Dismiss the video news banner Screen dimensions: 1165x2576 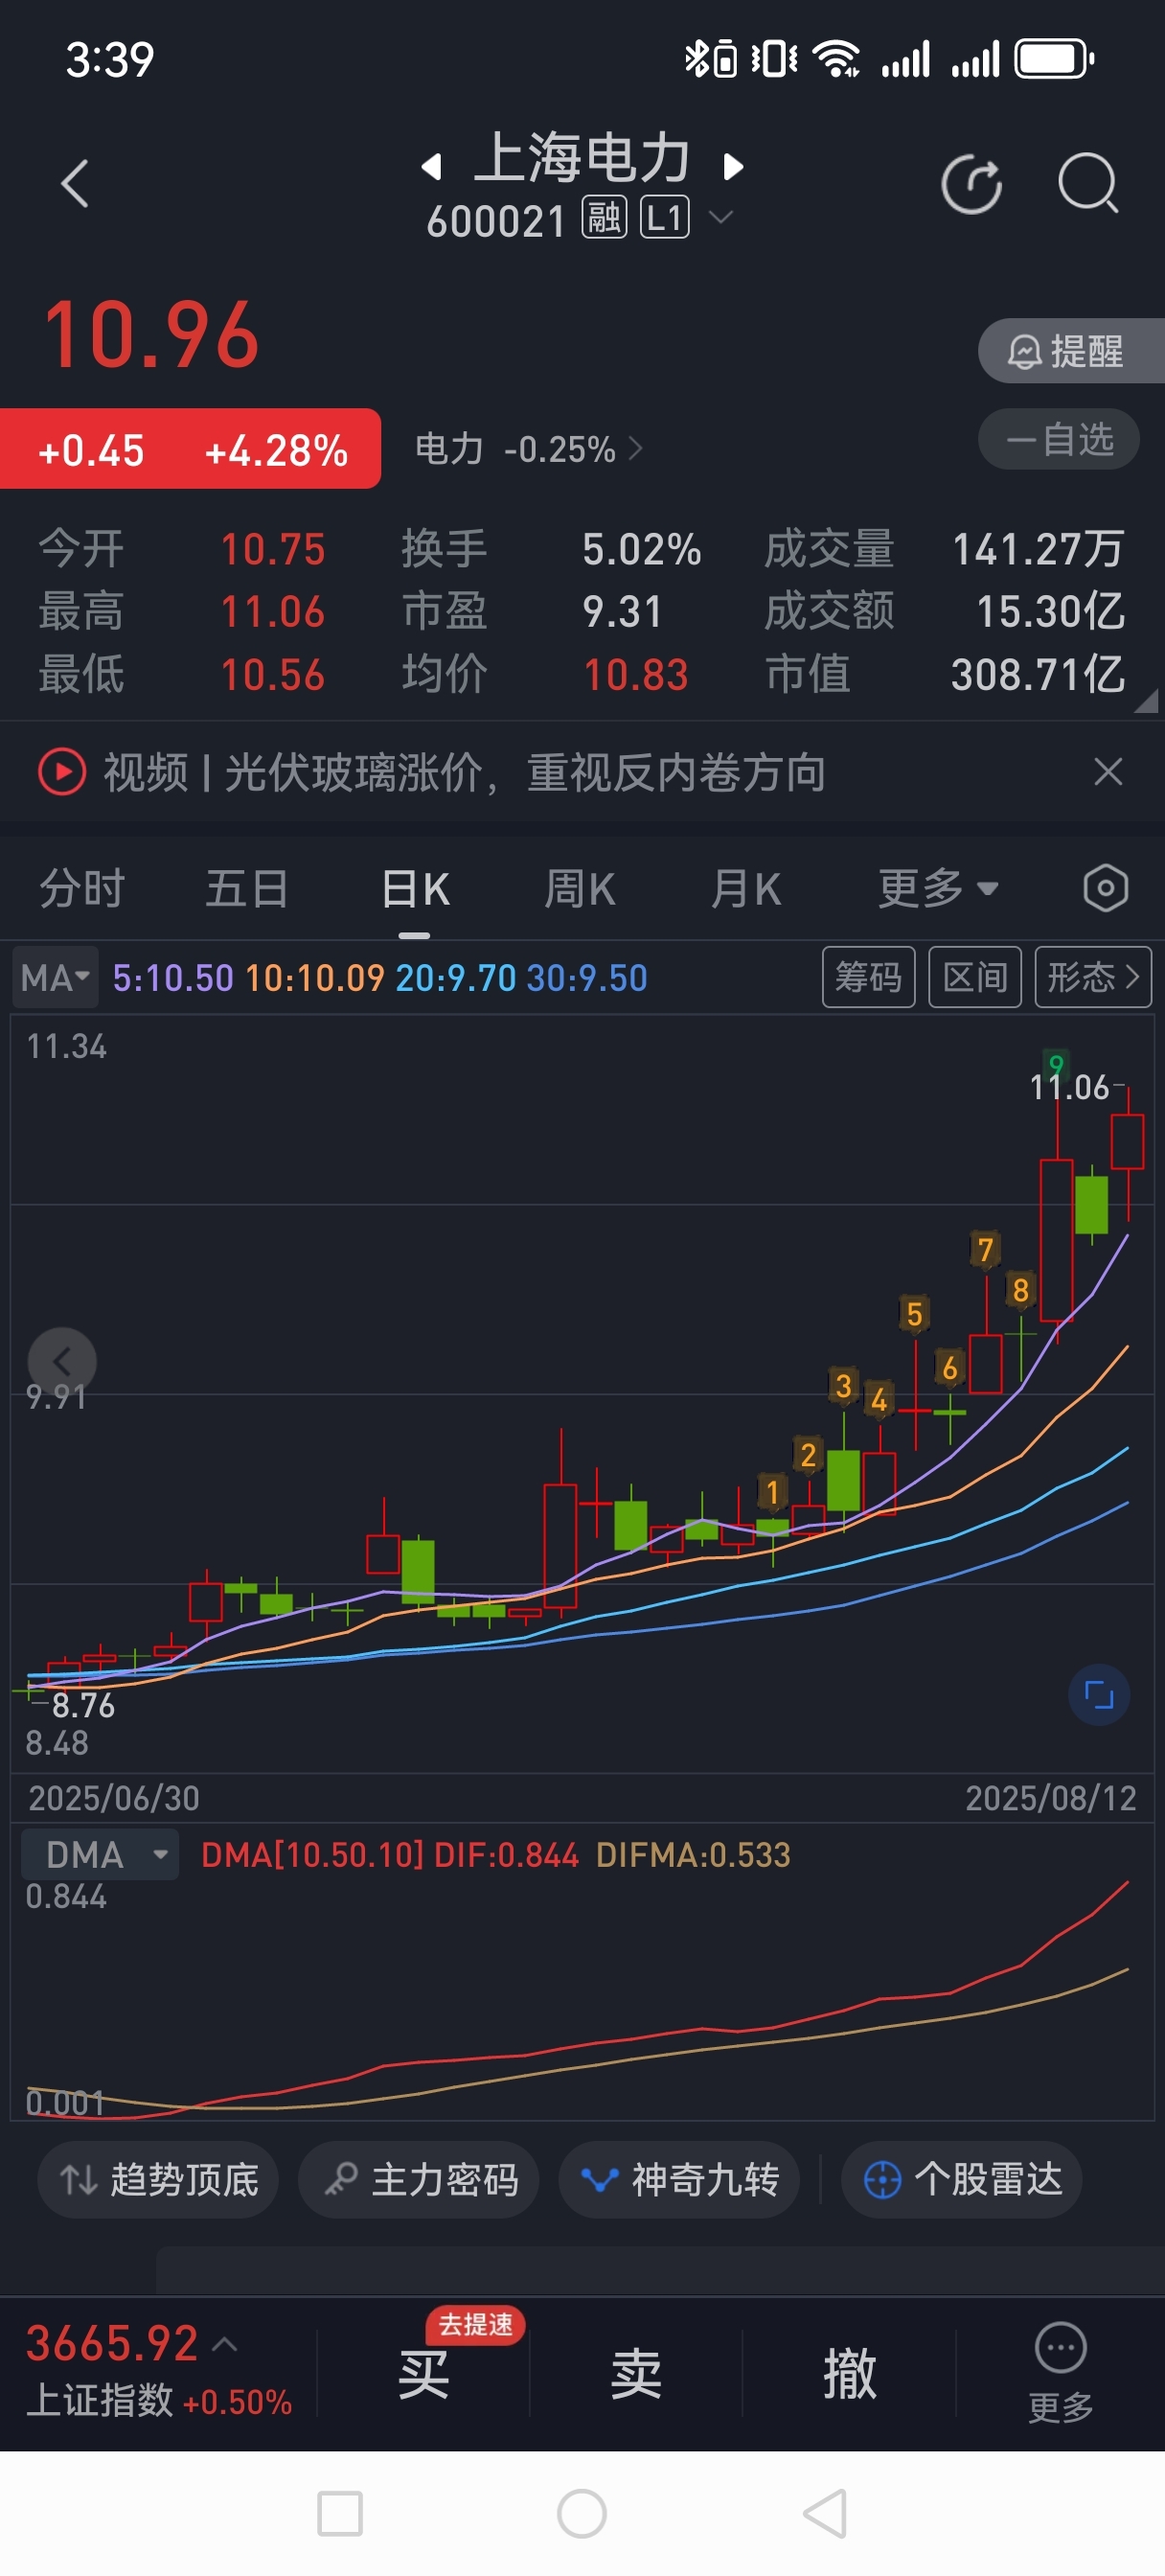[x=1108, y=772]
